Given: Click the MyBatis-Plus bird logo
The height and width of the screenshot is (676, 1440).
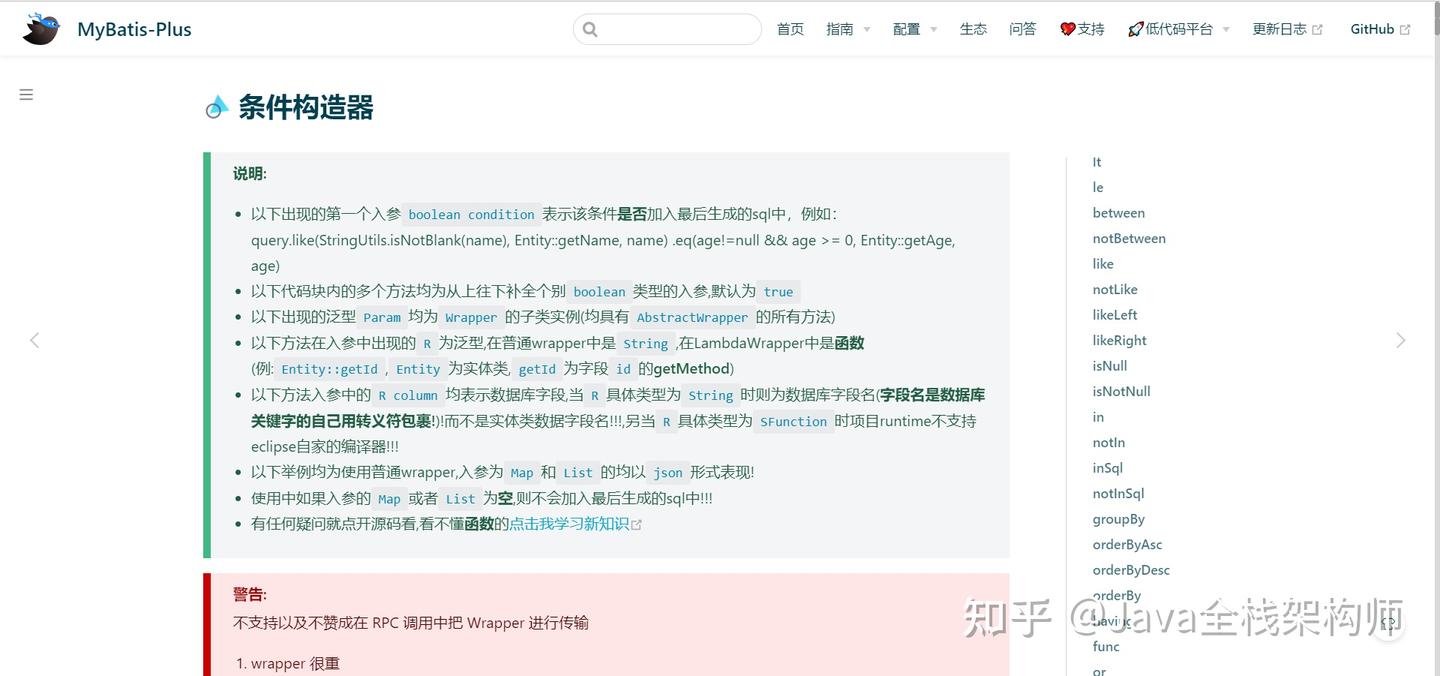Looking at the screenshot, I should (39, 28).
